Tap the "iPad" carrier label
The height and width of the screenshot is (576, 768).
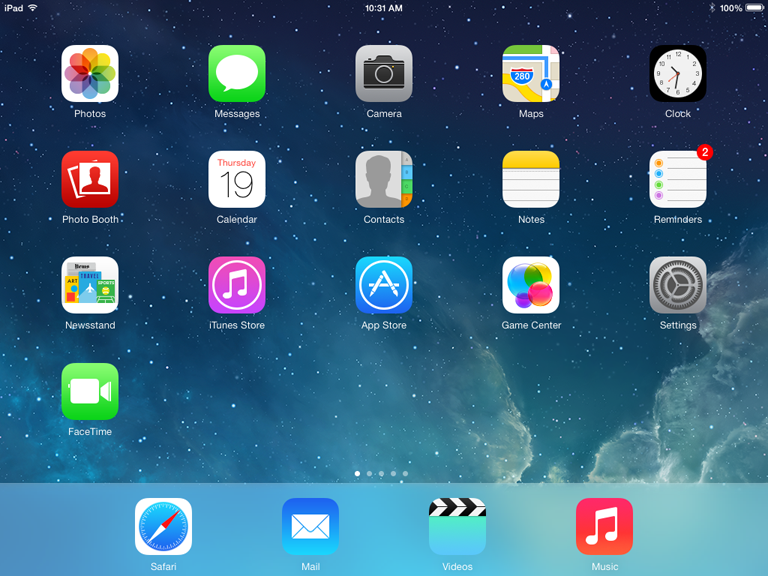13,8
